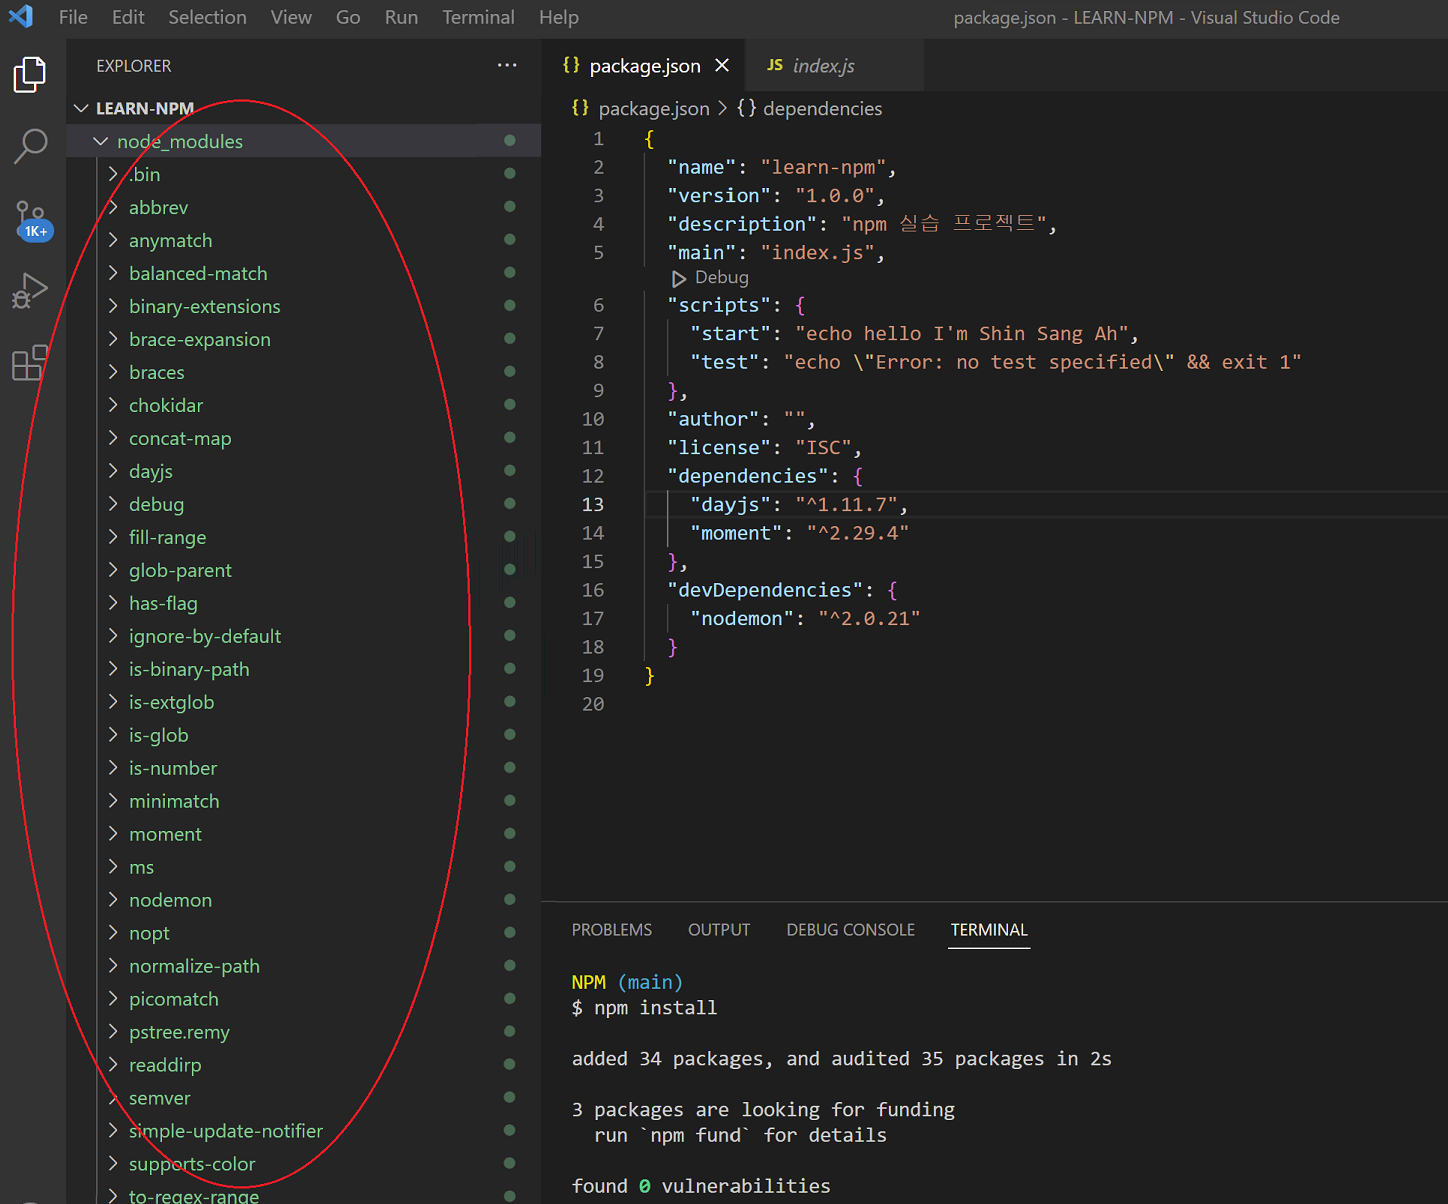The height and width of the screenshot is (1204, 1448).
Task: Open the View menu
Action: [291, 17]
